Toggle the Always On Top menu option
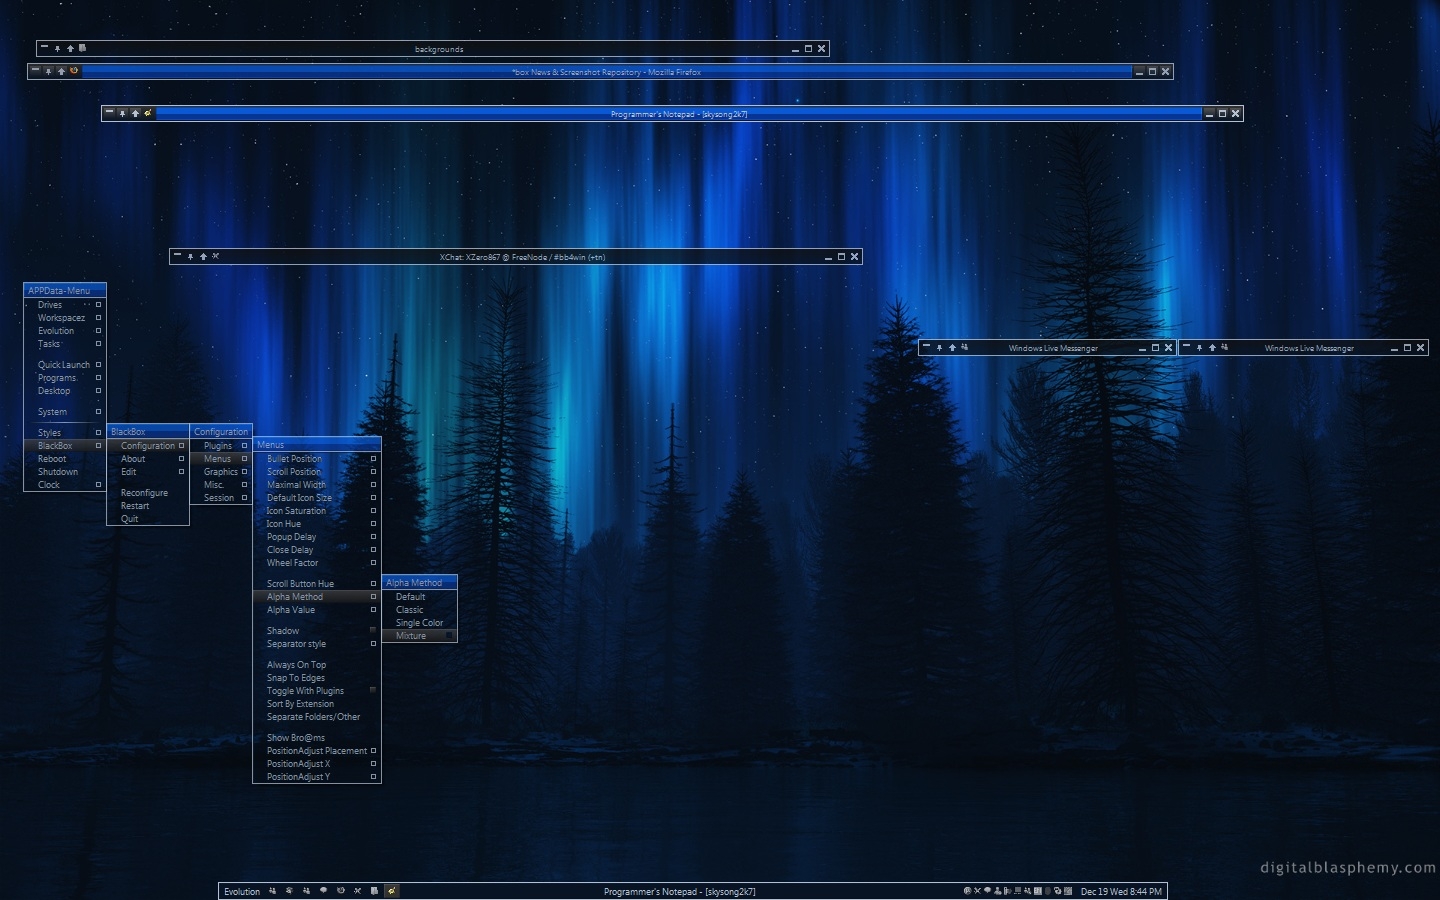The width and height of the screenshot is (1440, 900). point(296,665)
